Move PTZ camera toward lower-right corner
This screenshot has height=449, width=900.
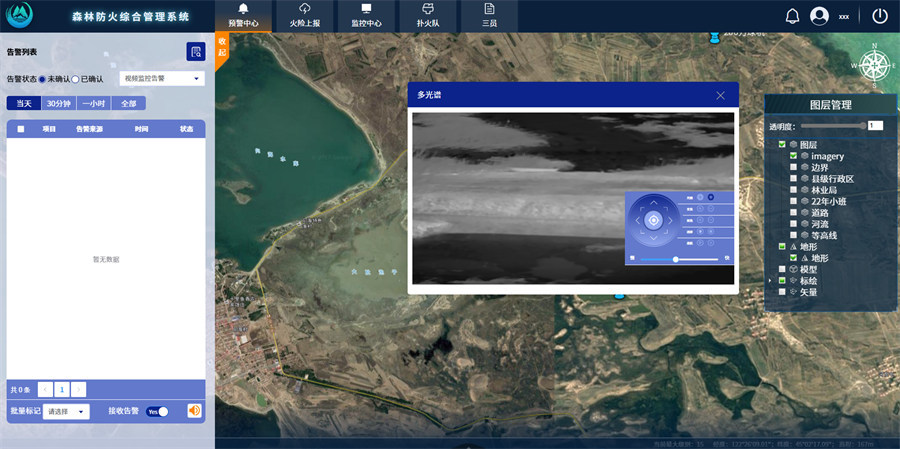666,232
